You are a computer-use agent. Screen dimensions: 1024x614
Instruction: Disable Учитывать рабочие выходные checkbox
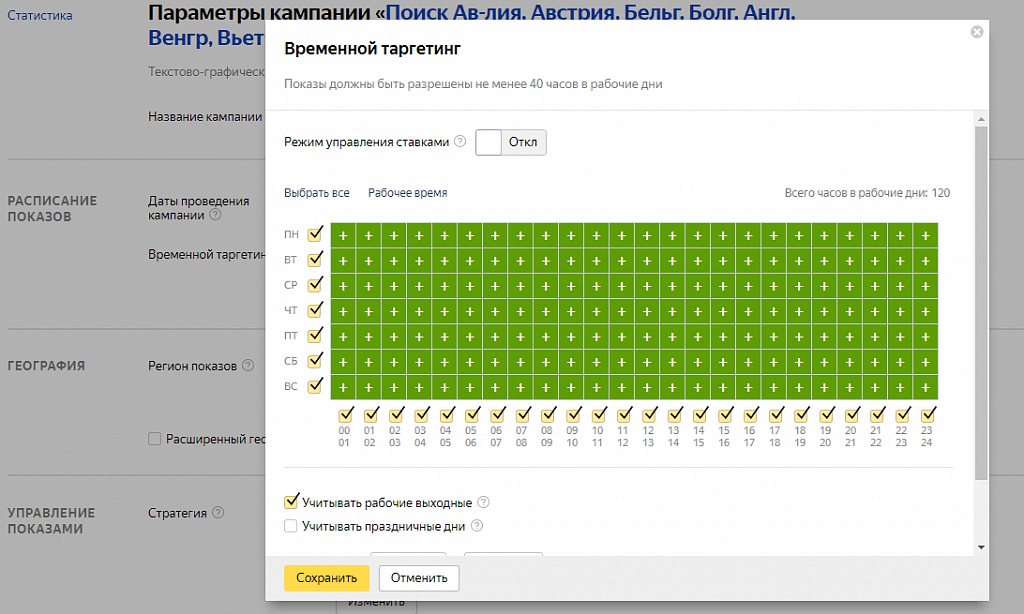291,502
